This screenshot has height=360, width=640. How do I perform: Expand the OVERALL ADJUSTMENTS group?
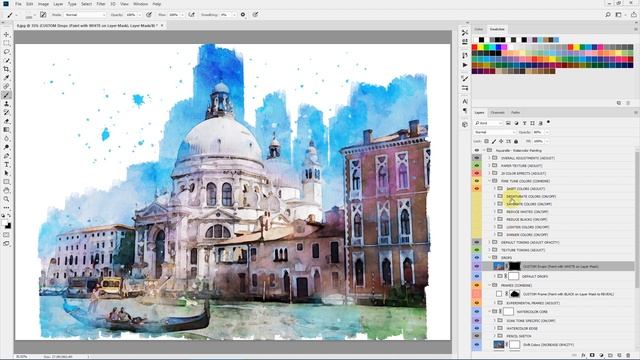489,158
